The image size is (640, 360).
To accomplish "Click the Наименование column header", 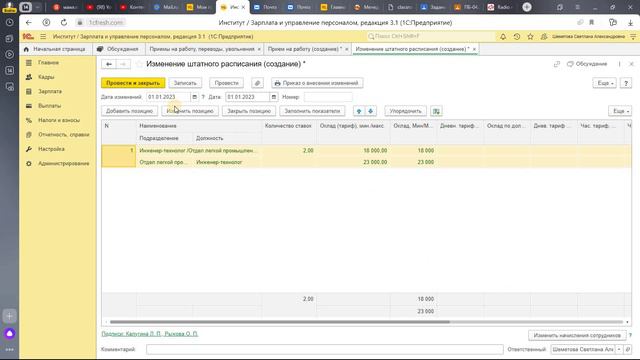I will click(158, 126).
